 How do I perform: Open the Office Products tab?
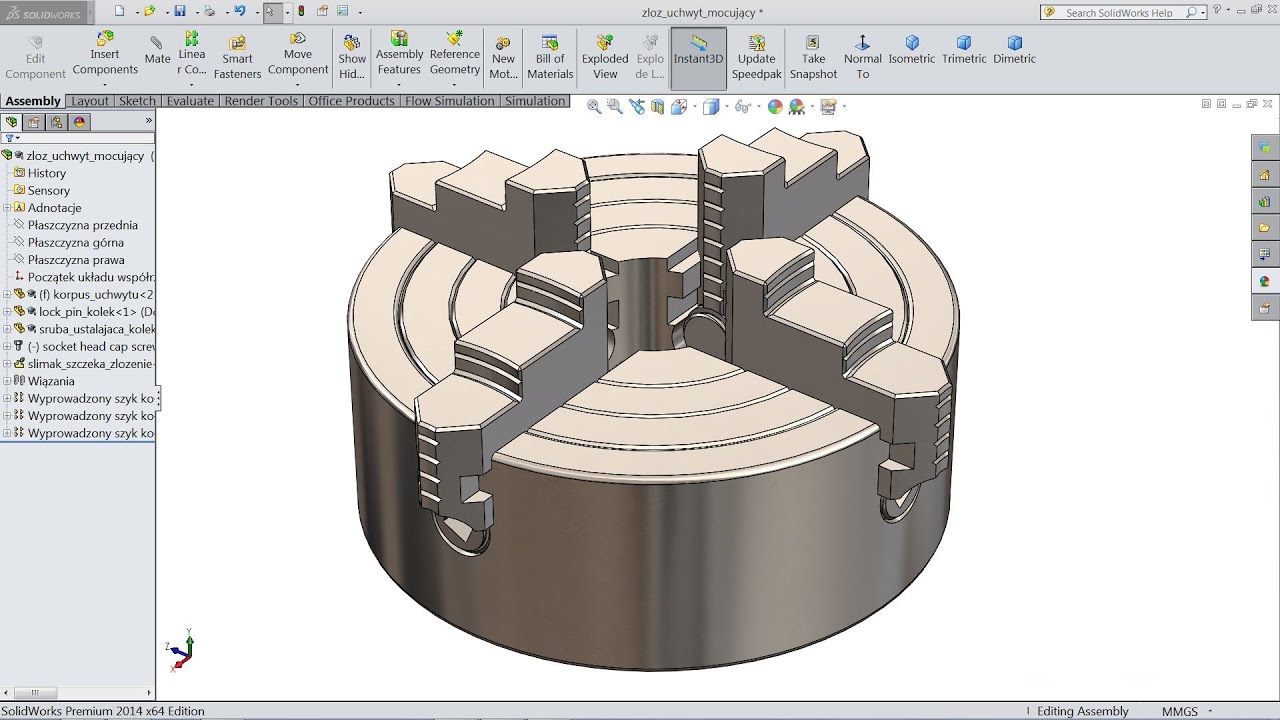pyautogui.click(x=351, y=101)
